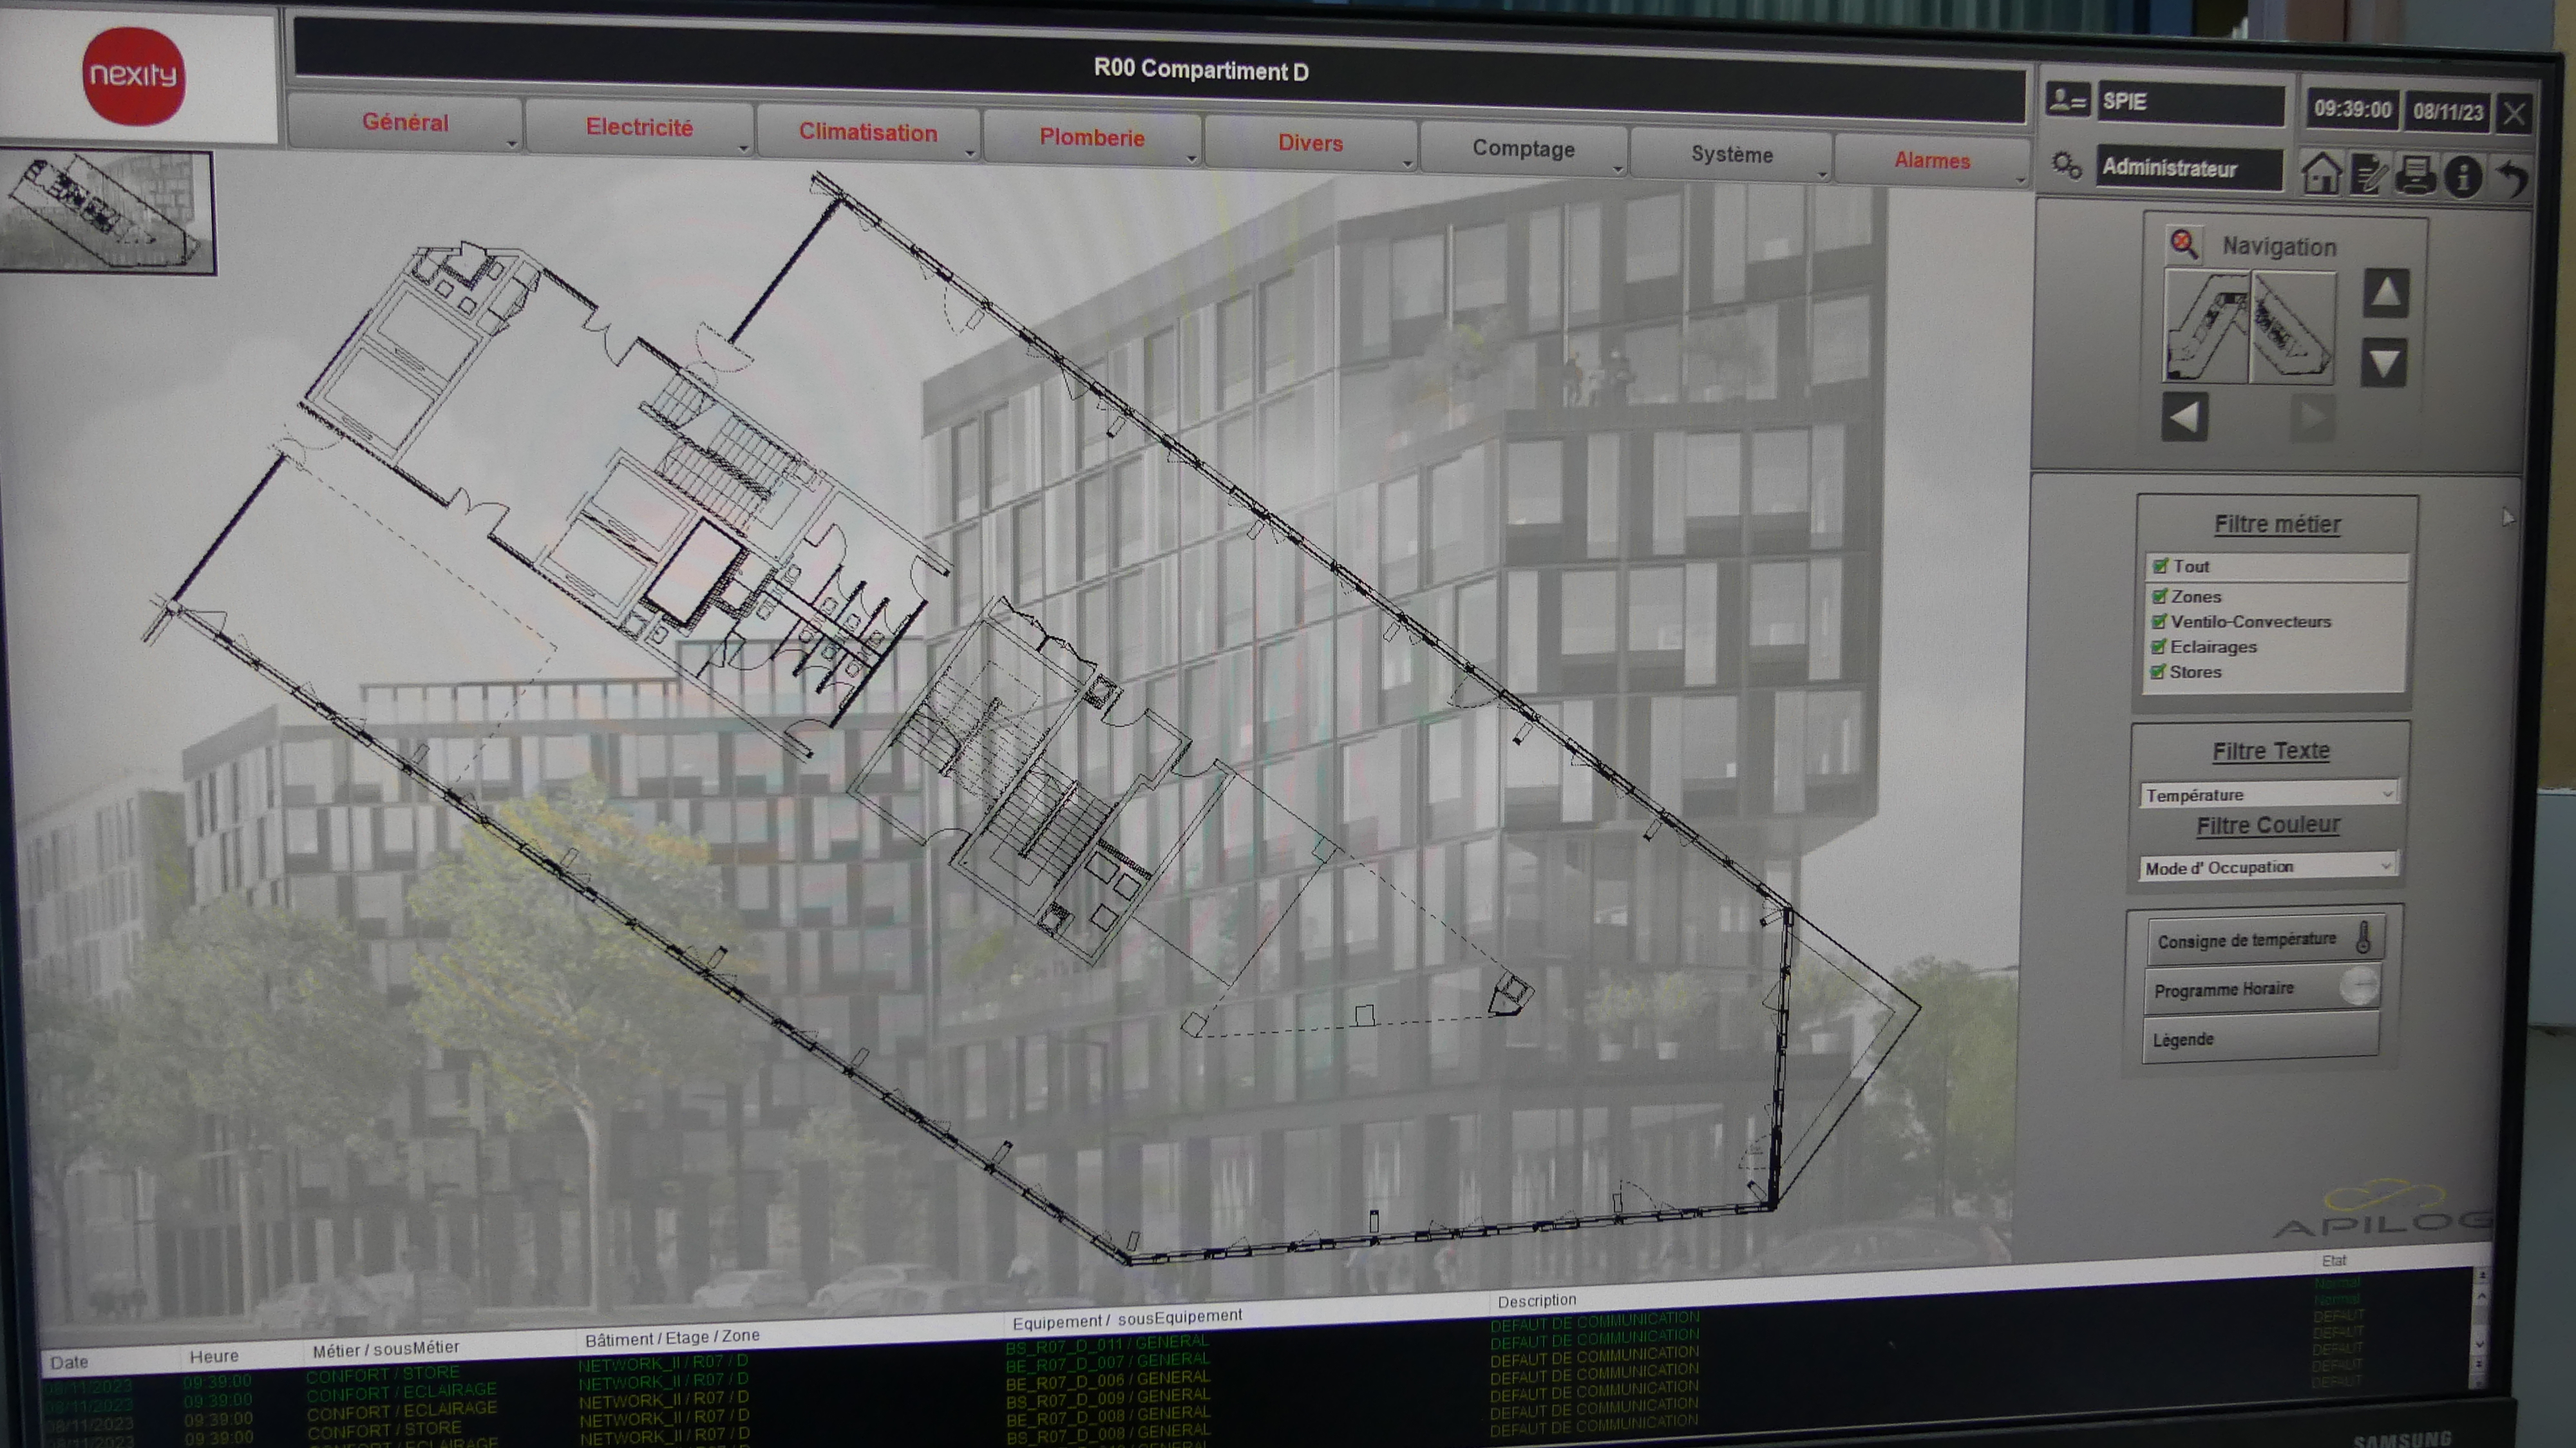
Task: Click the home icon in top toolbar
Action: [2321, 174]
